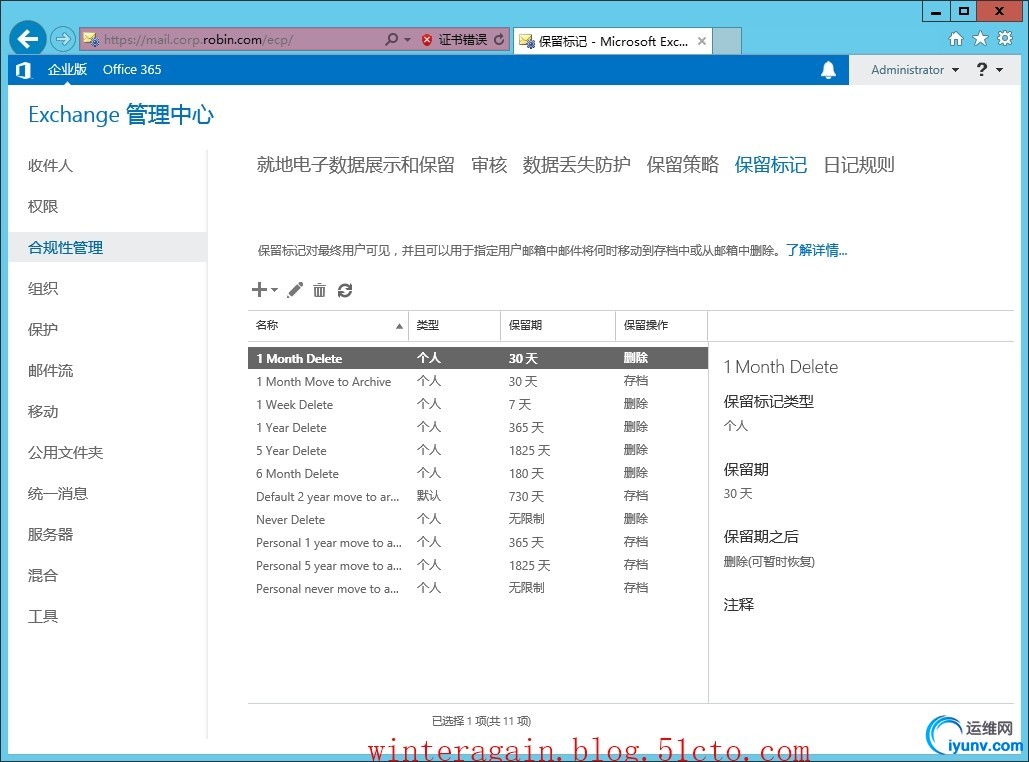Click the browser Back arrow button
The width and height of the screenshot is (1029, 762).
coord(28,39)
